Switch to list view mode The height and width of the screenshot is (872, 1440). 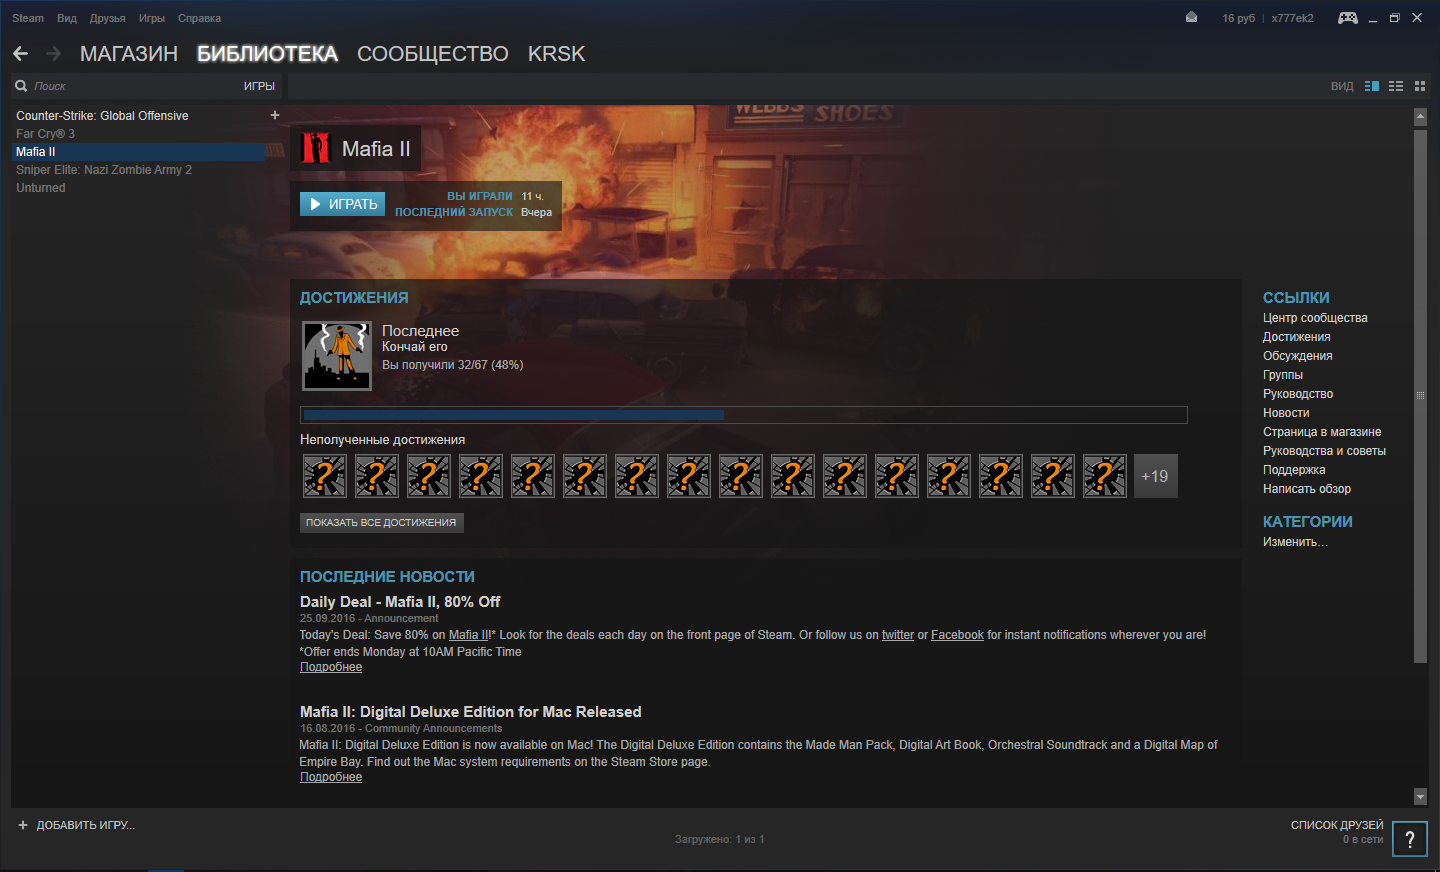pos(1396,86)
